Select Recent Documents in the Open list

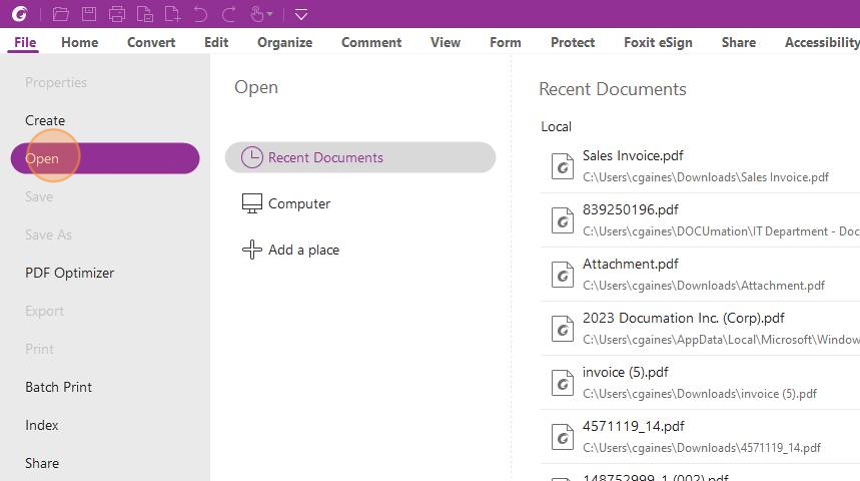coord(360,157)
